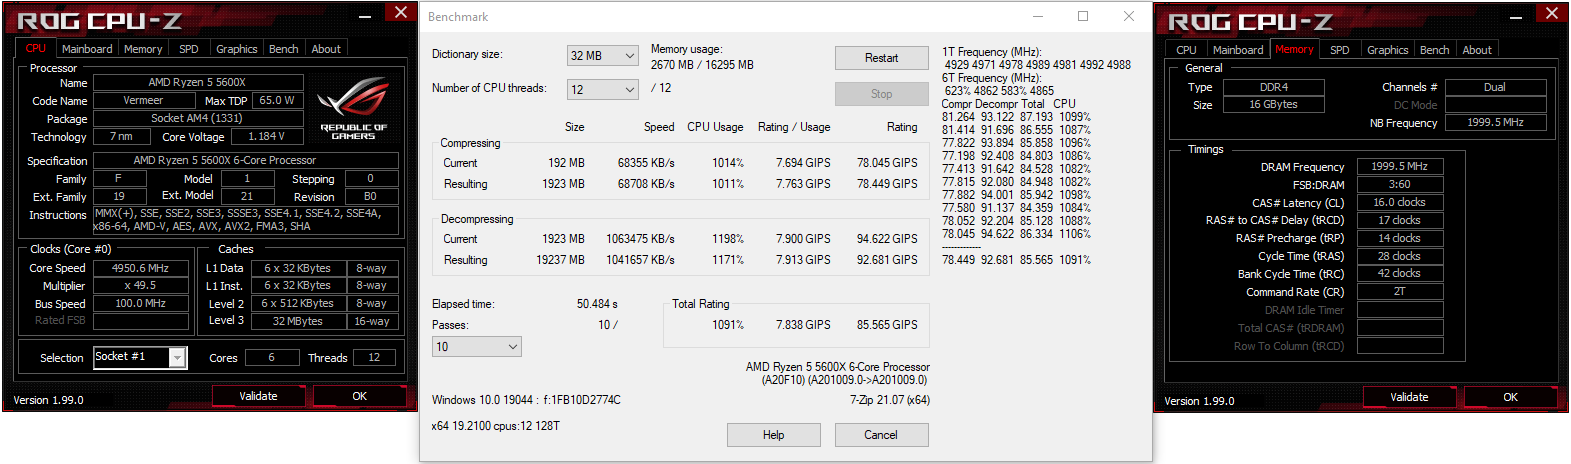Open SPD tab in right CPU-Z window
The width and height of the screenshot is (1571, 464).
(1340, 50)
